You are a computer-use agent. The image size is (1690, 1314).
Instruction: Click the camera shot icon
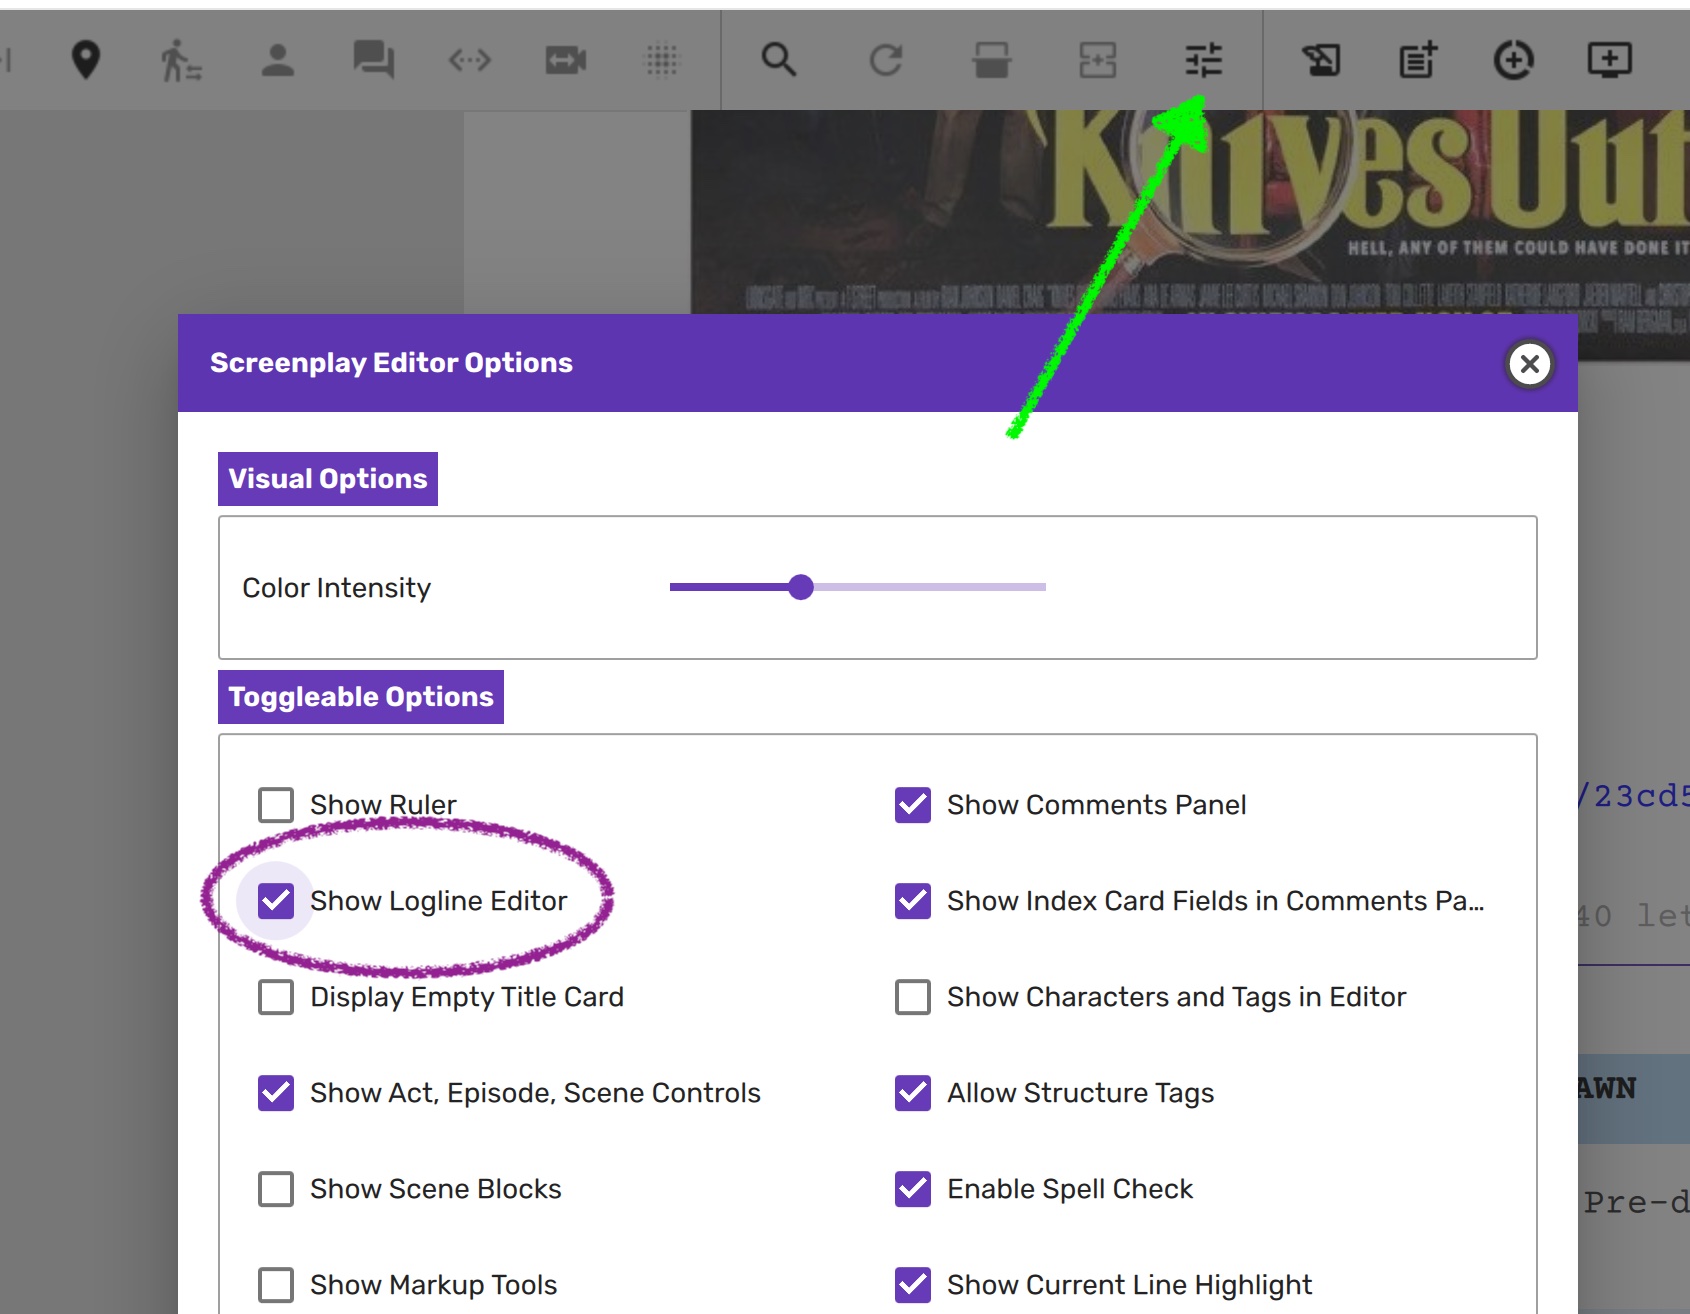[x=565, y=60]
